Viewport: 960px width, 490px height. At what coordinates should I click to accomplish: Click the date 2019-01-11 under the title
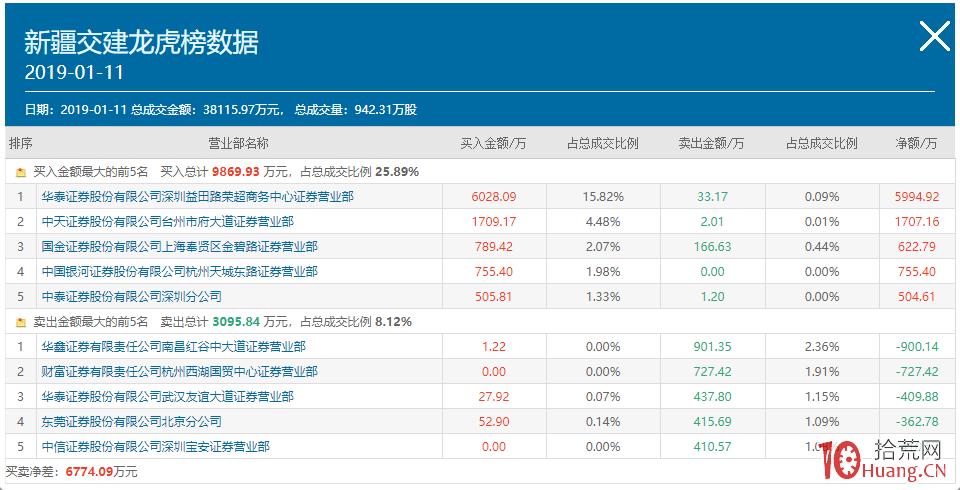(74, 73)
